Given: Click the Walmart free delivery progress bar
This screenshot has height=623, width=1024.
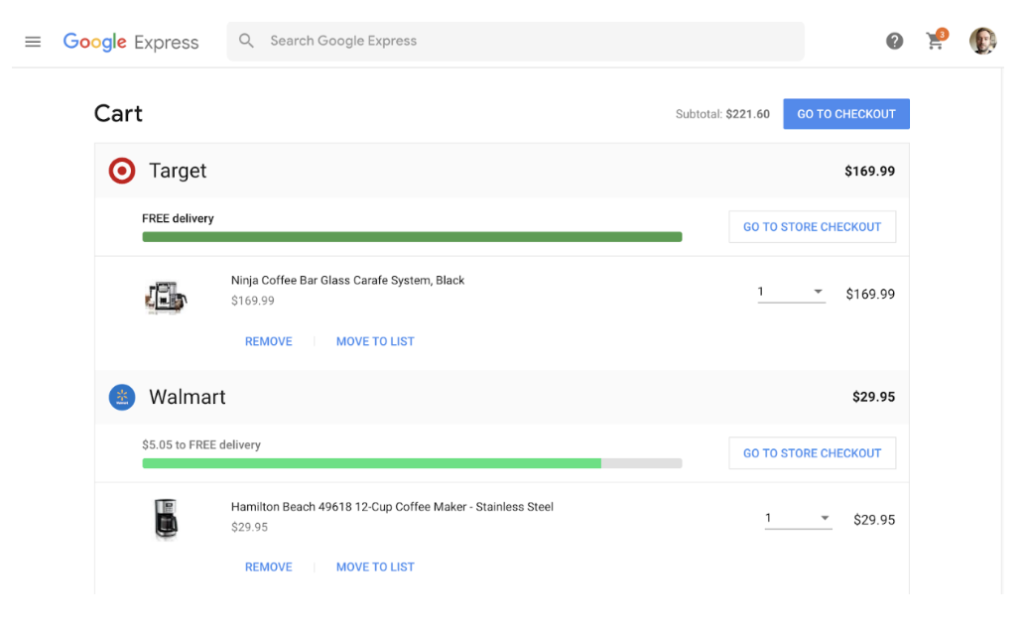Looking at the screenshot, I should click(x=412, y=463).
